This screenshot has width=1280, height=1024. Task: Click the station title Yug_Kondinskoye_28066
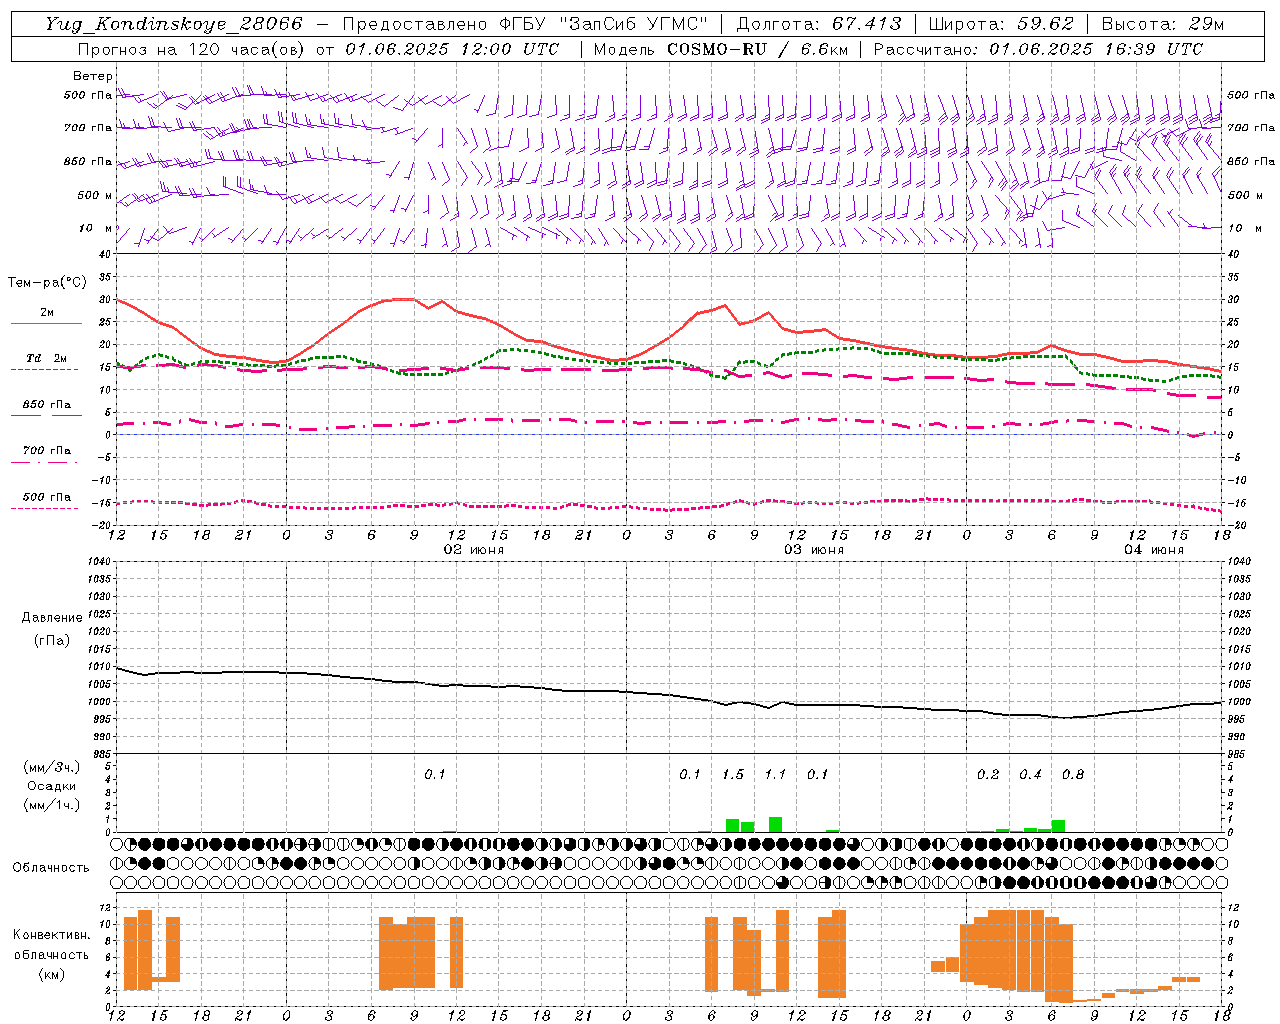tap(174, 24)
